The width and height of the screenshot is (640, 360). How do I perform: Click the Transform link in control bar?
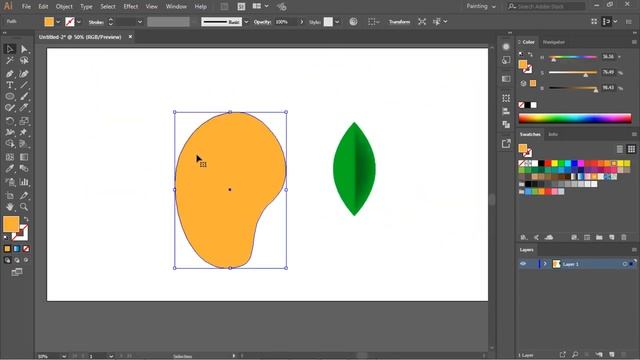pyautogui.click(x=399, y=22)
